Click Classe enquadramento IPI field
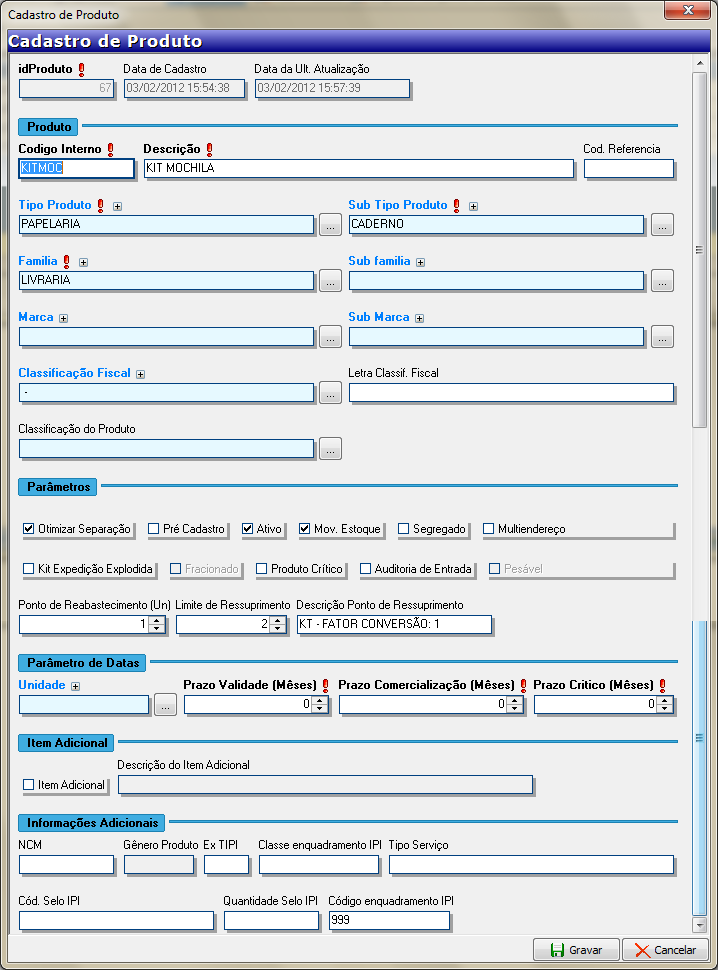This screenshot has width=720, height=975. click(x=320, y=867)
